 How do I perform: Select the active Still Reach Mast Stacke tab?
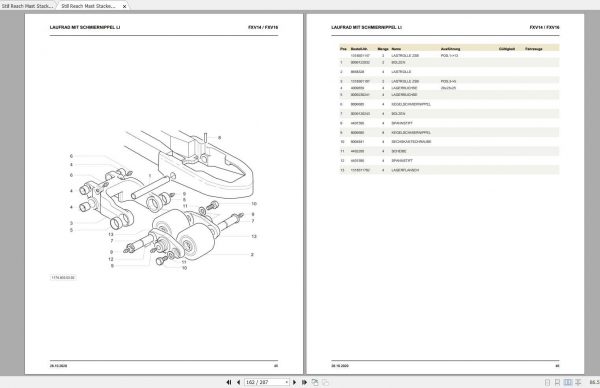coord(89,6)
